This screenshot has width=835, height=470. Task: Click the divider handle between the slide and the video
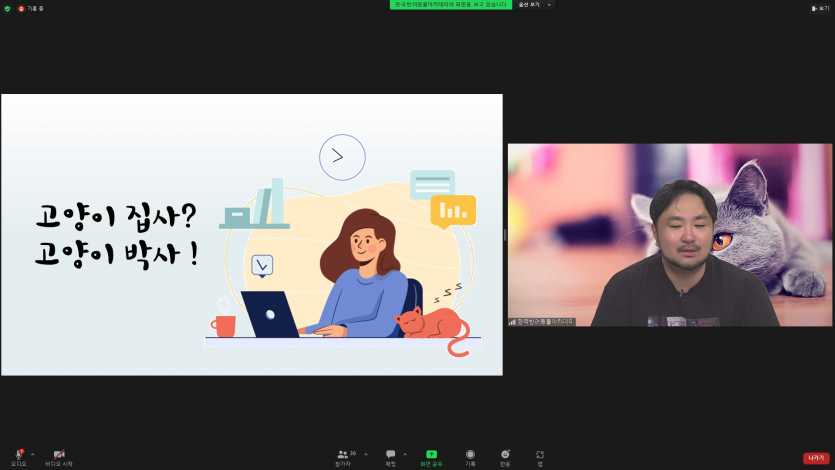(x=505, y=235)
